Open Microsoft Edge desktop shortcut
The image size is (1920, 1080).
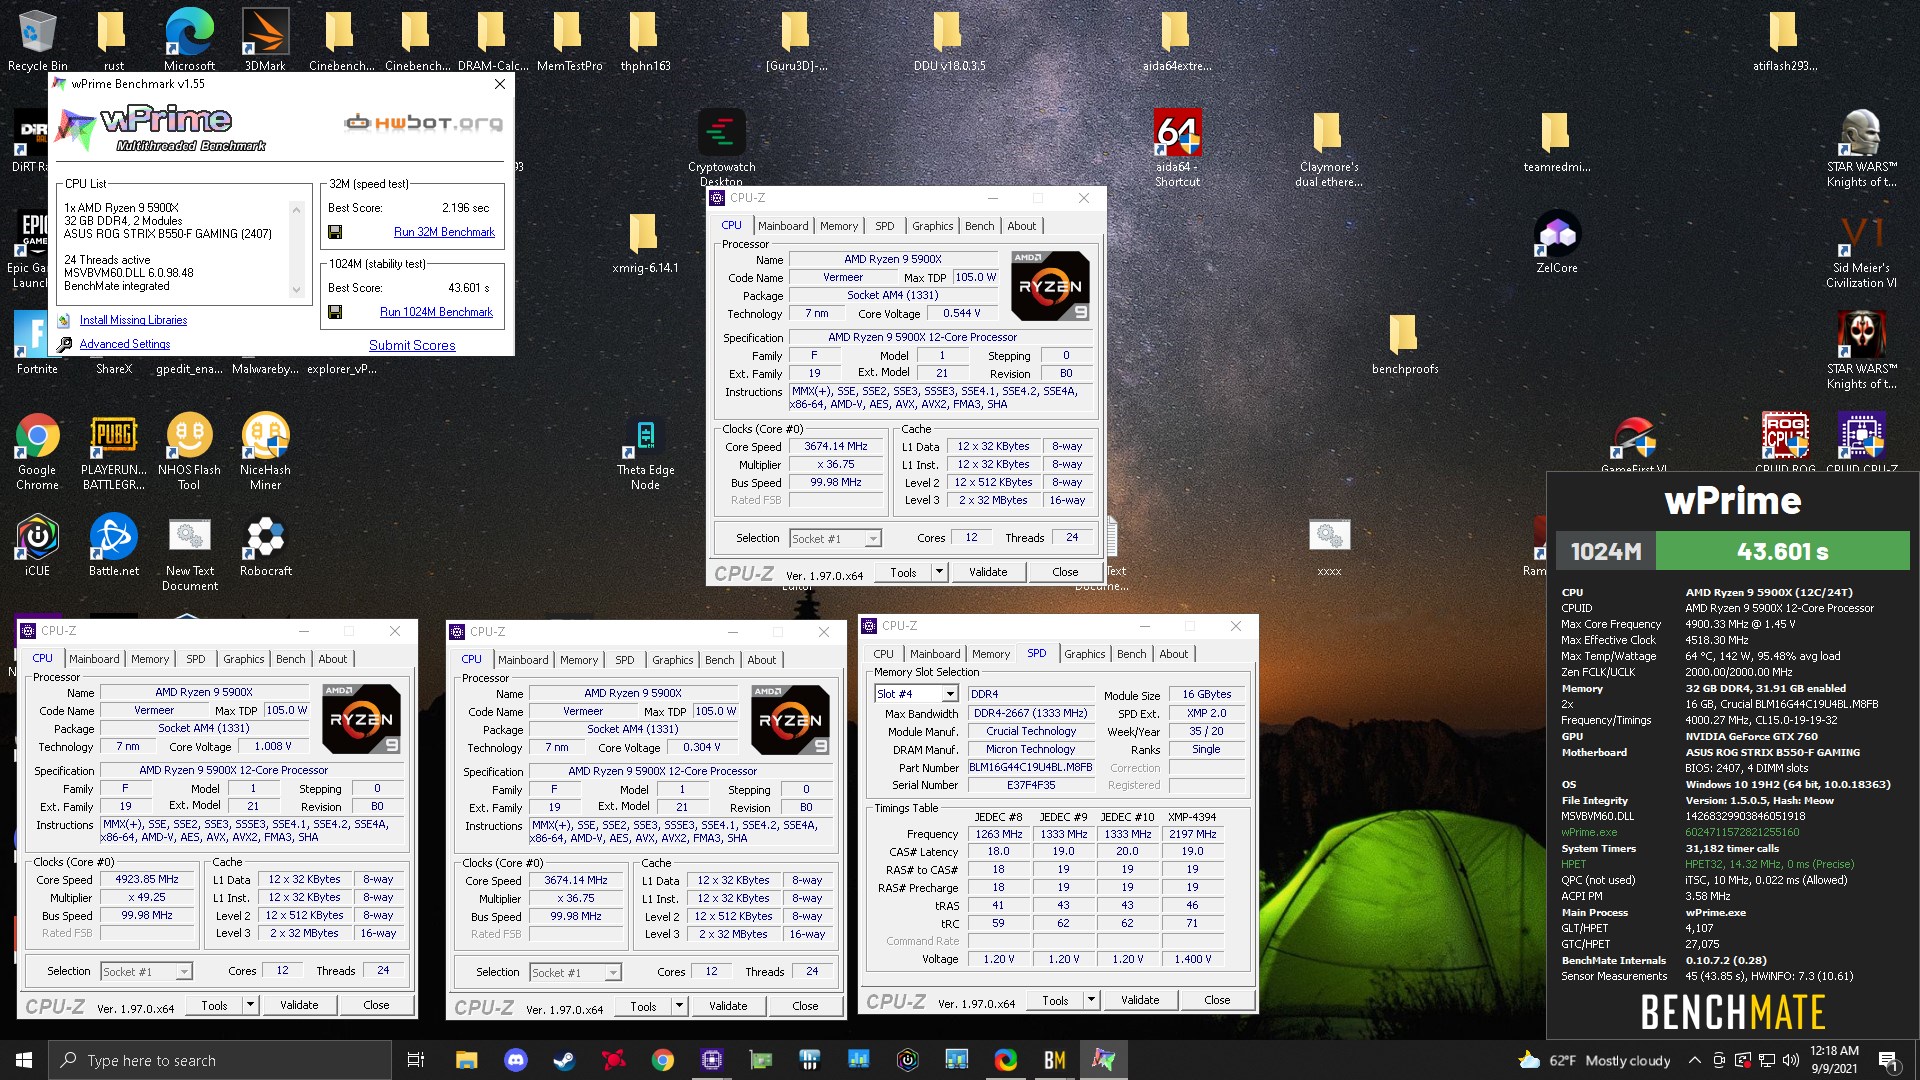pyautogui.click(x=189, y=40)
